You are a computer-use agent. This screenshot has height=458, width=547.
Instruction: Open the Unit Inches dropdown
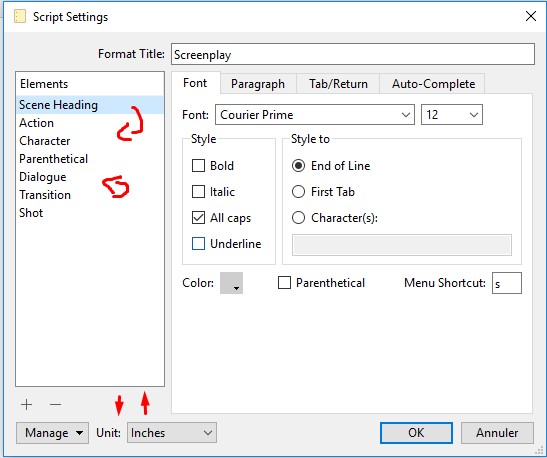[x=172, y=433]
